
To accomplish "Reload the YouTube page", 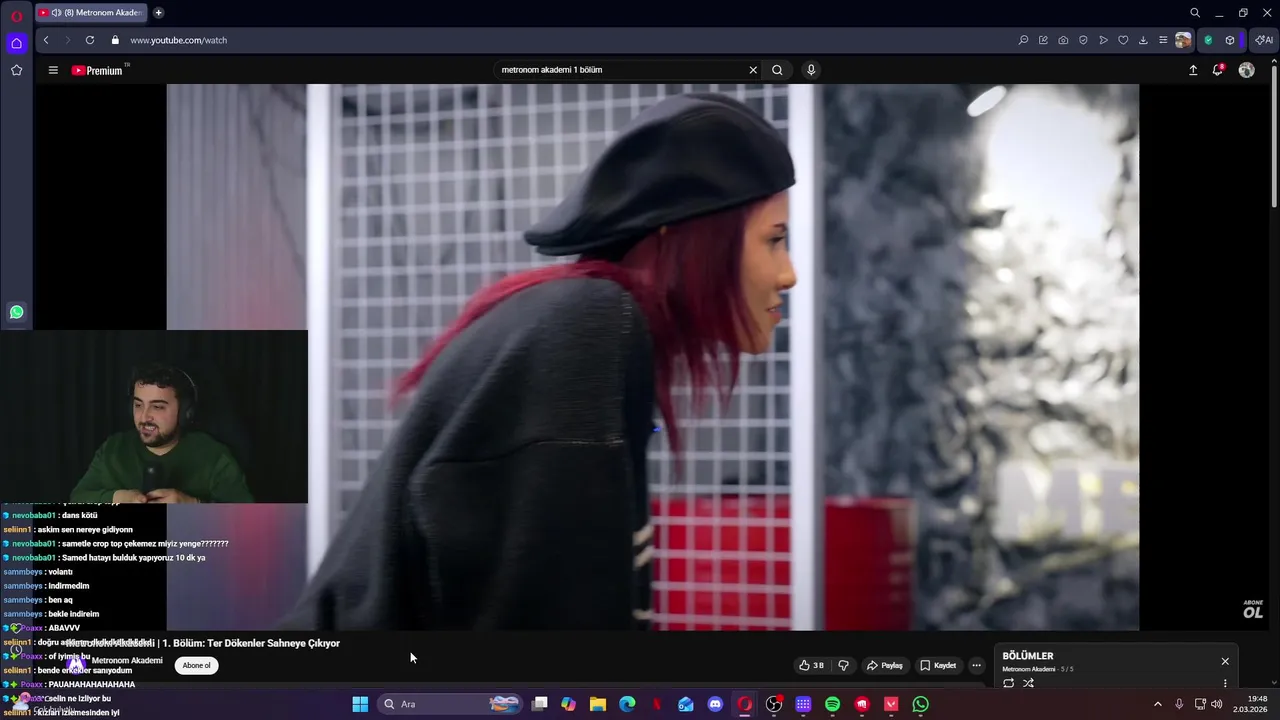I will point(90,40).
